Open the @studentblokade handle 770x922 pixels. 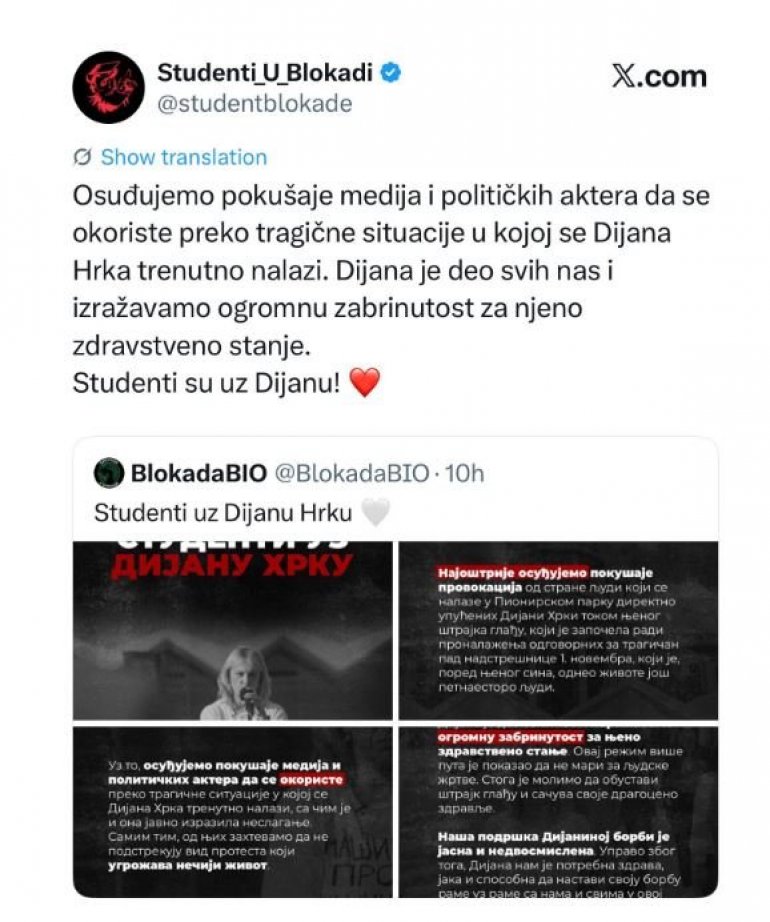(255, 103)
